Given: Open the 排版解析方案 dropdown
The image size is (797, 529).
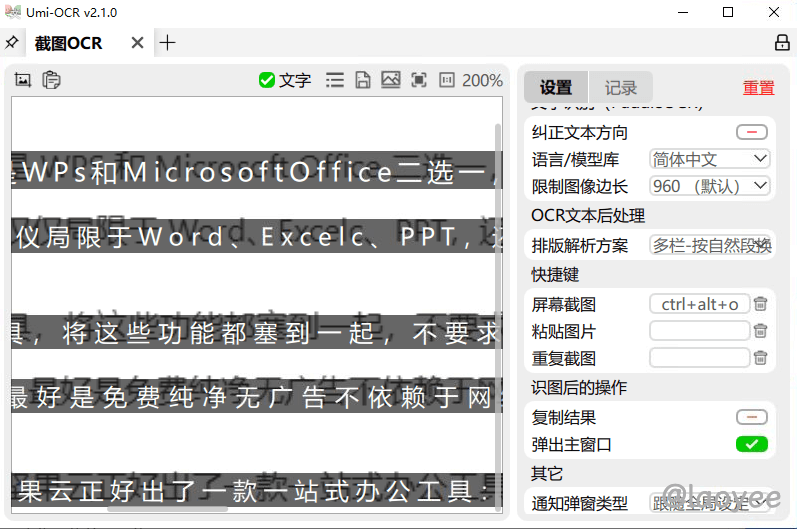Looking at the screenshot, I should coord(711,245).
